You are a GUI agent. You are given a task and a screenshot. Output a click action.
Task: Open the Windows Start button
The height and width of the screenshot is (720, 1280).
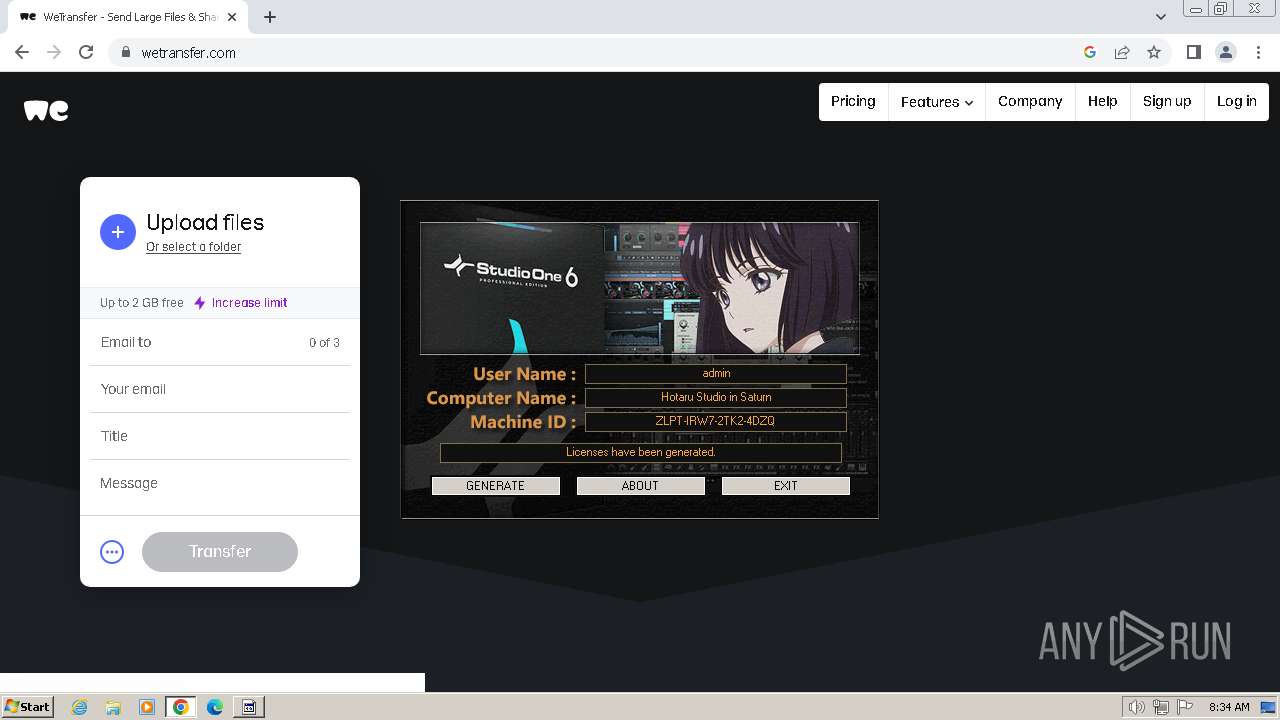click(28, 707)
